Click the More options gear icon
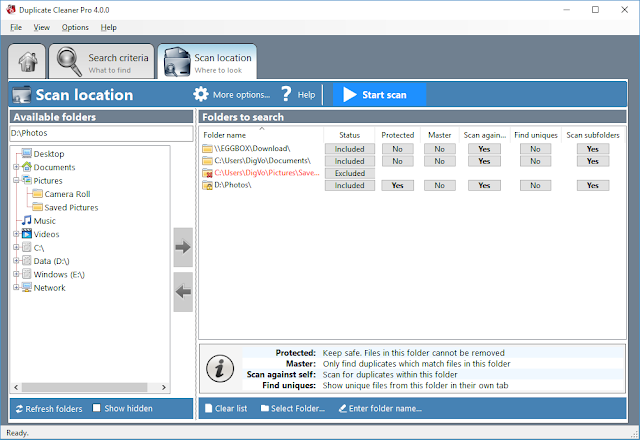The image size is (640, 440). 200,94
